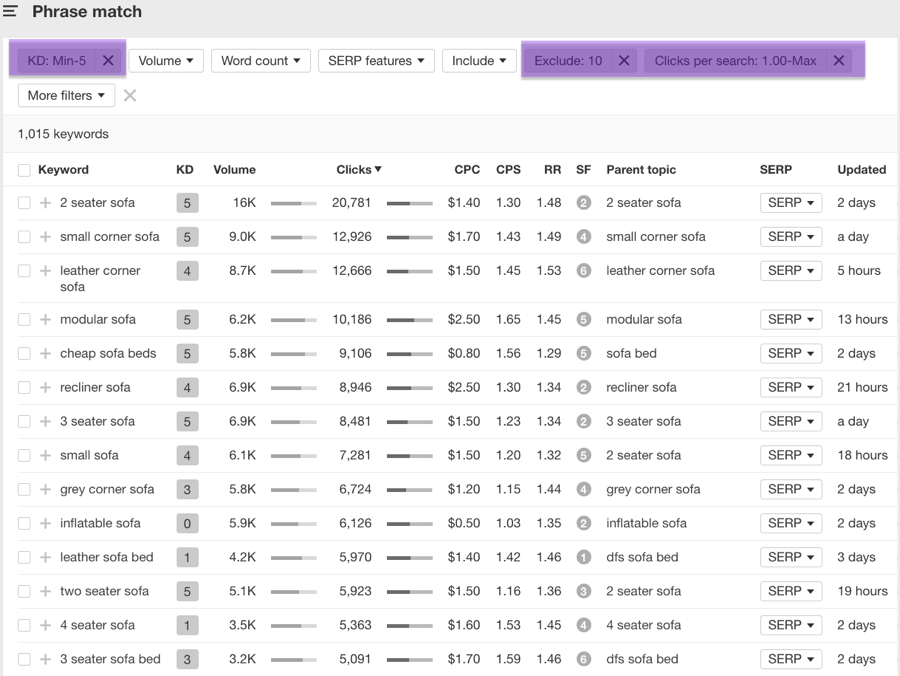Screen dimensions: 900x676
Task: Sort the table by Clicks column
Action: [x=358, y=170]
